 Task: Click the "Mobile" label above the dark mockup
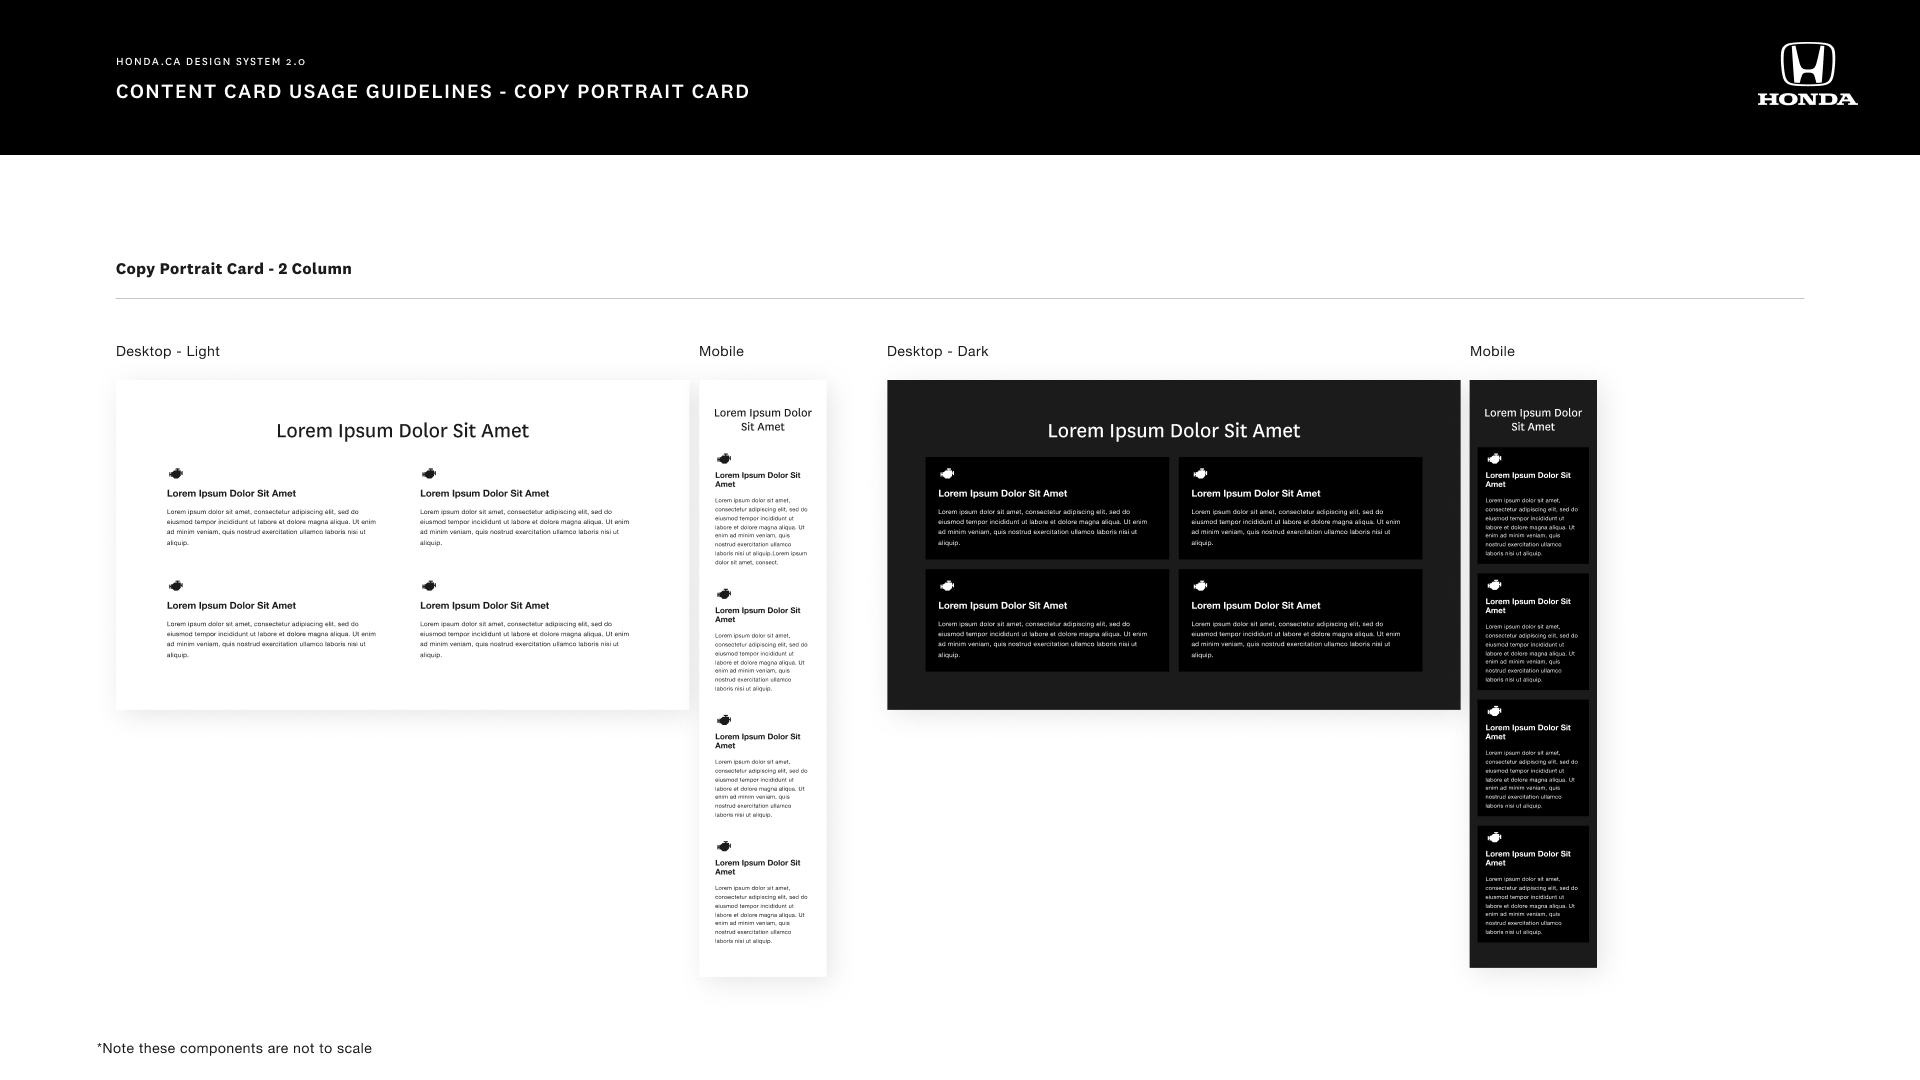(x=1492, y=351)
